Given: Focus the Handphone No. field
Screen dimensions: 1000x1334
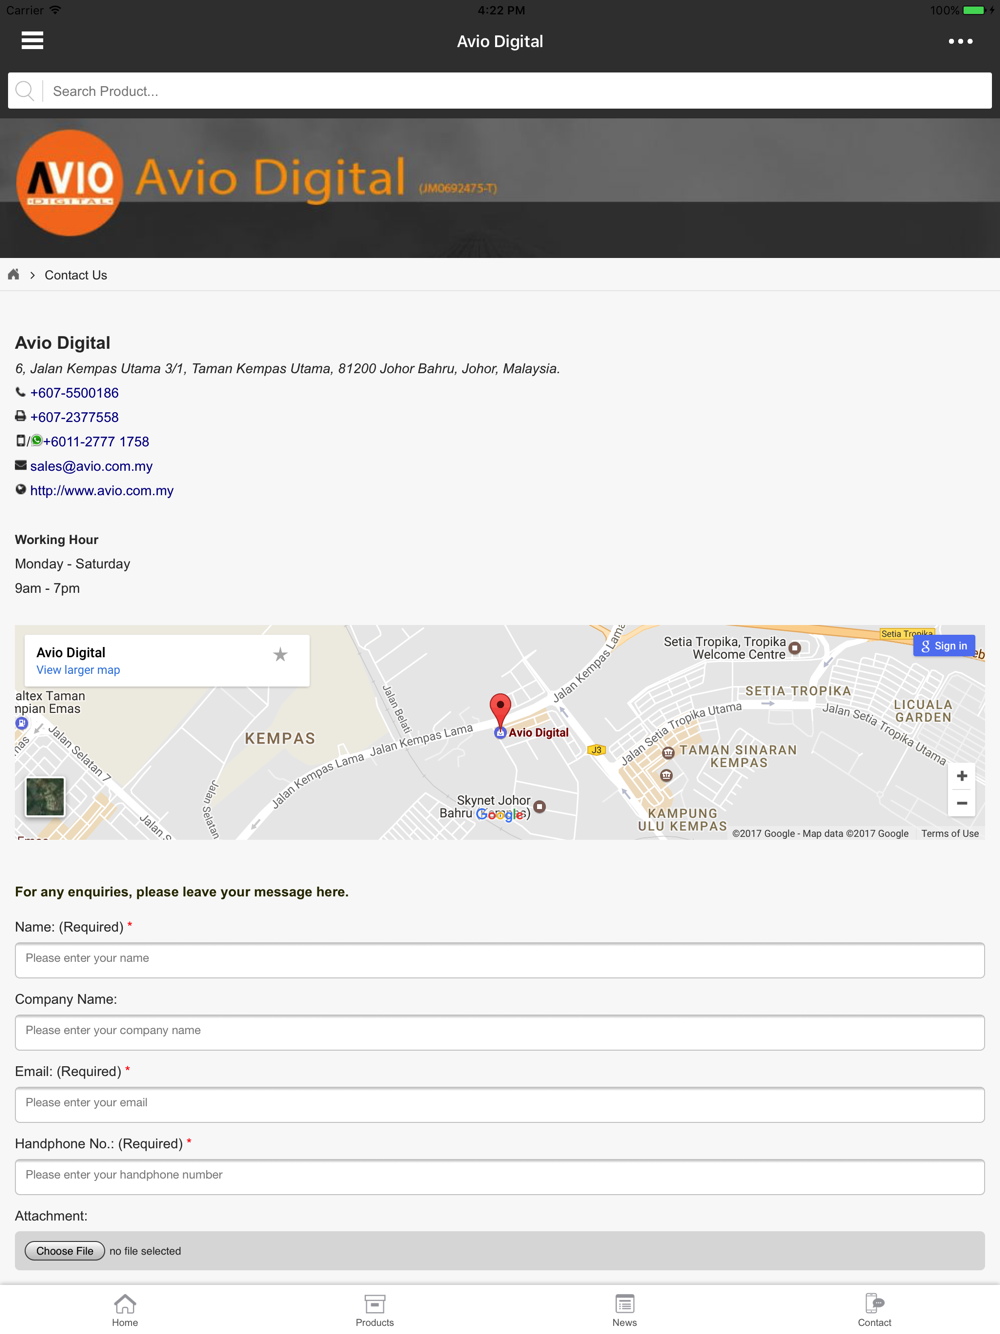Looking at the screenshot, I should click(x=500, y=1176).
